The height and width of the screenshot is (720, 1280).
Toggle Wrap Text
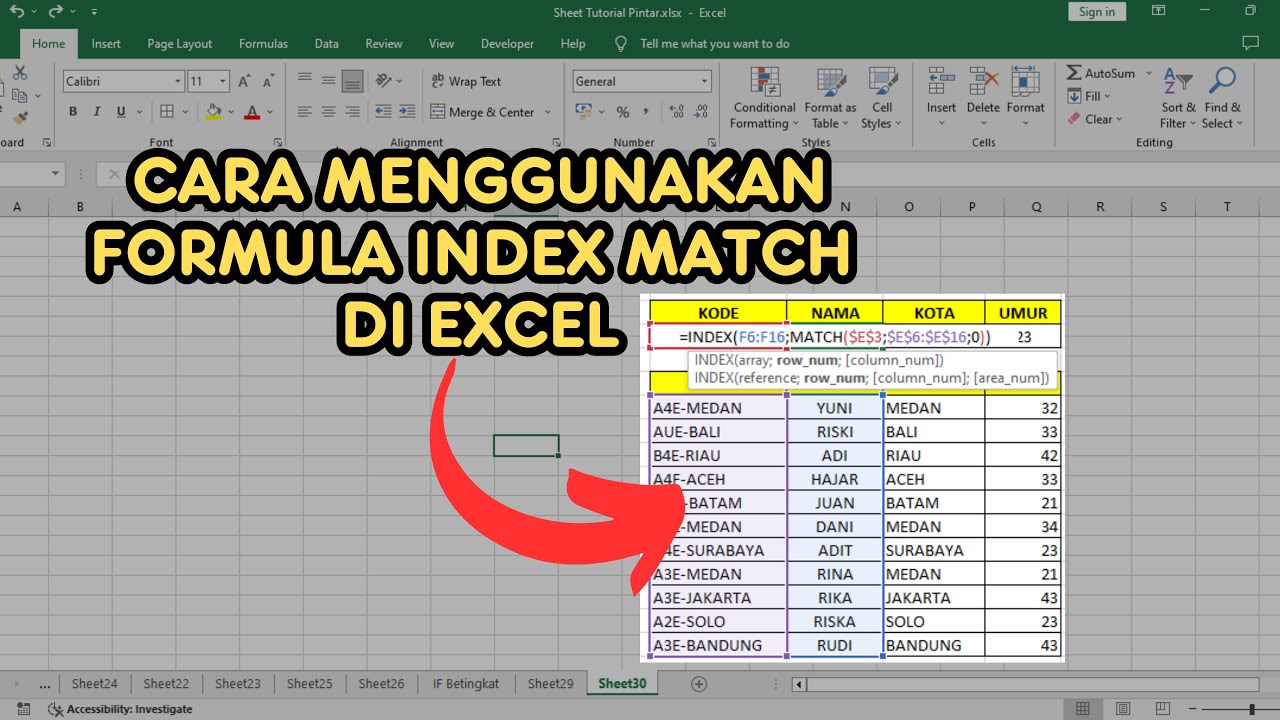coord(466,81)
